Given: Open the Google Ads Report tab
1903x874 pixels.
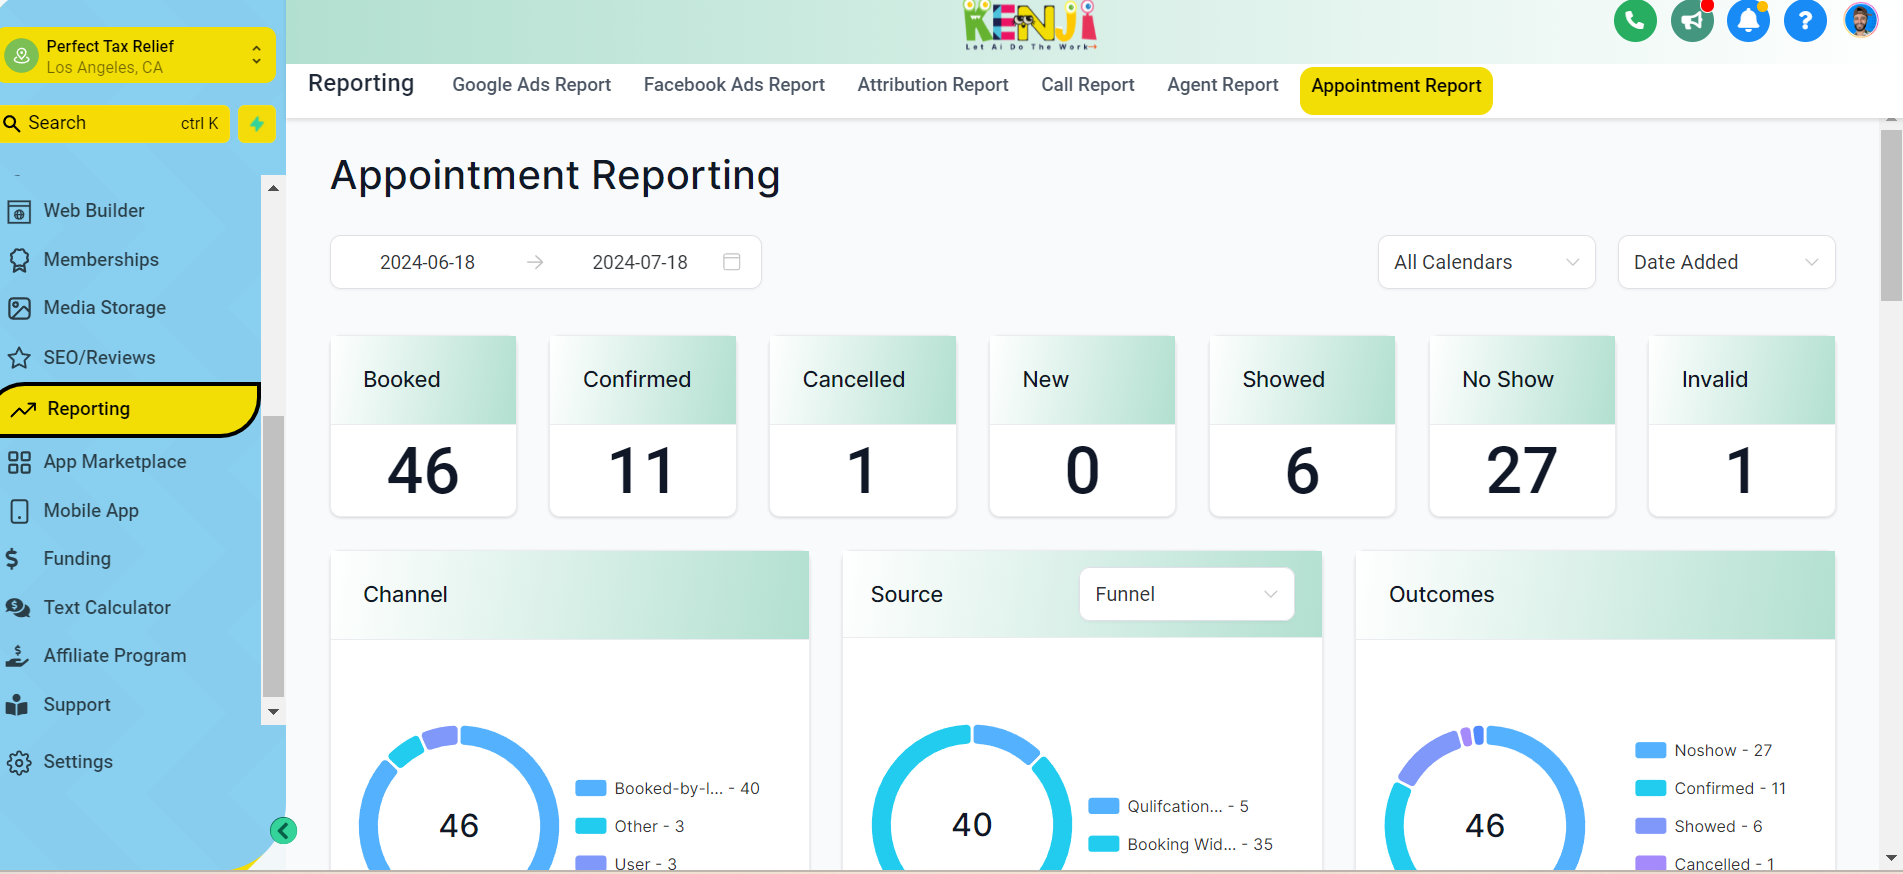Looking at the screenshot, I should click(x=531, y=85).
